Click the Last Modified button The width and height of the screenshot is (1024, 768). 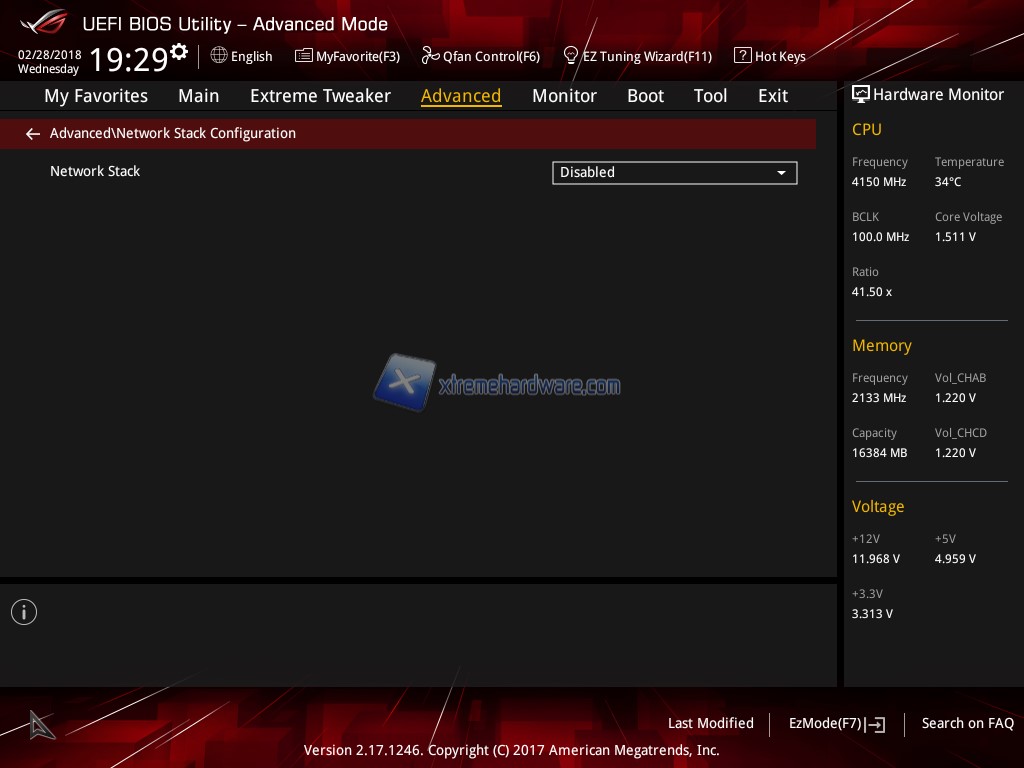(x=710, y=724)
